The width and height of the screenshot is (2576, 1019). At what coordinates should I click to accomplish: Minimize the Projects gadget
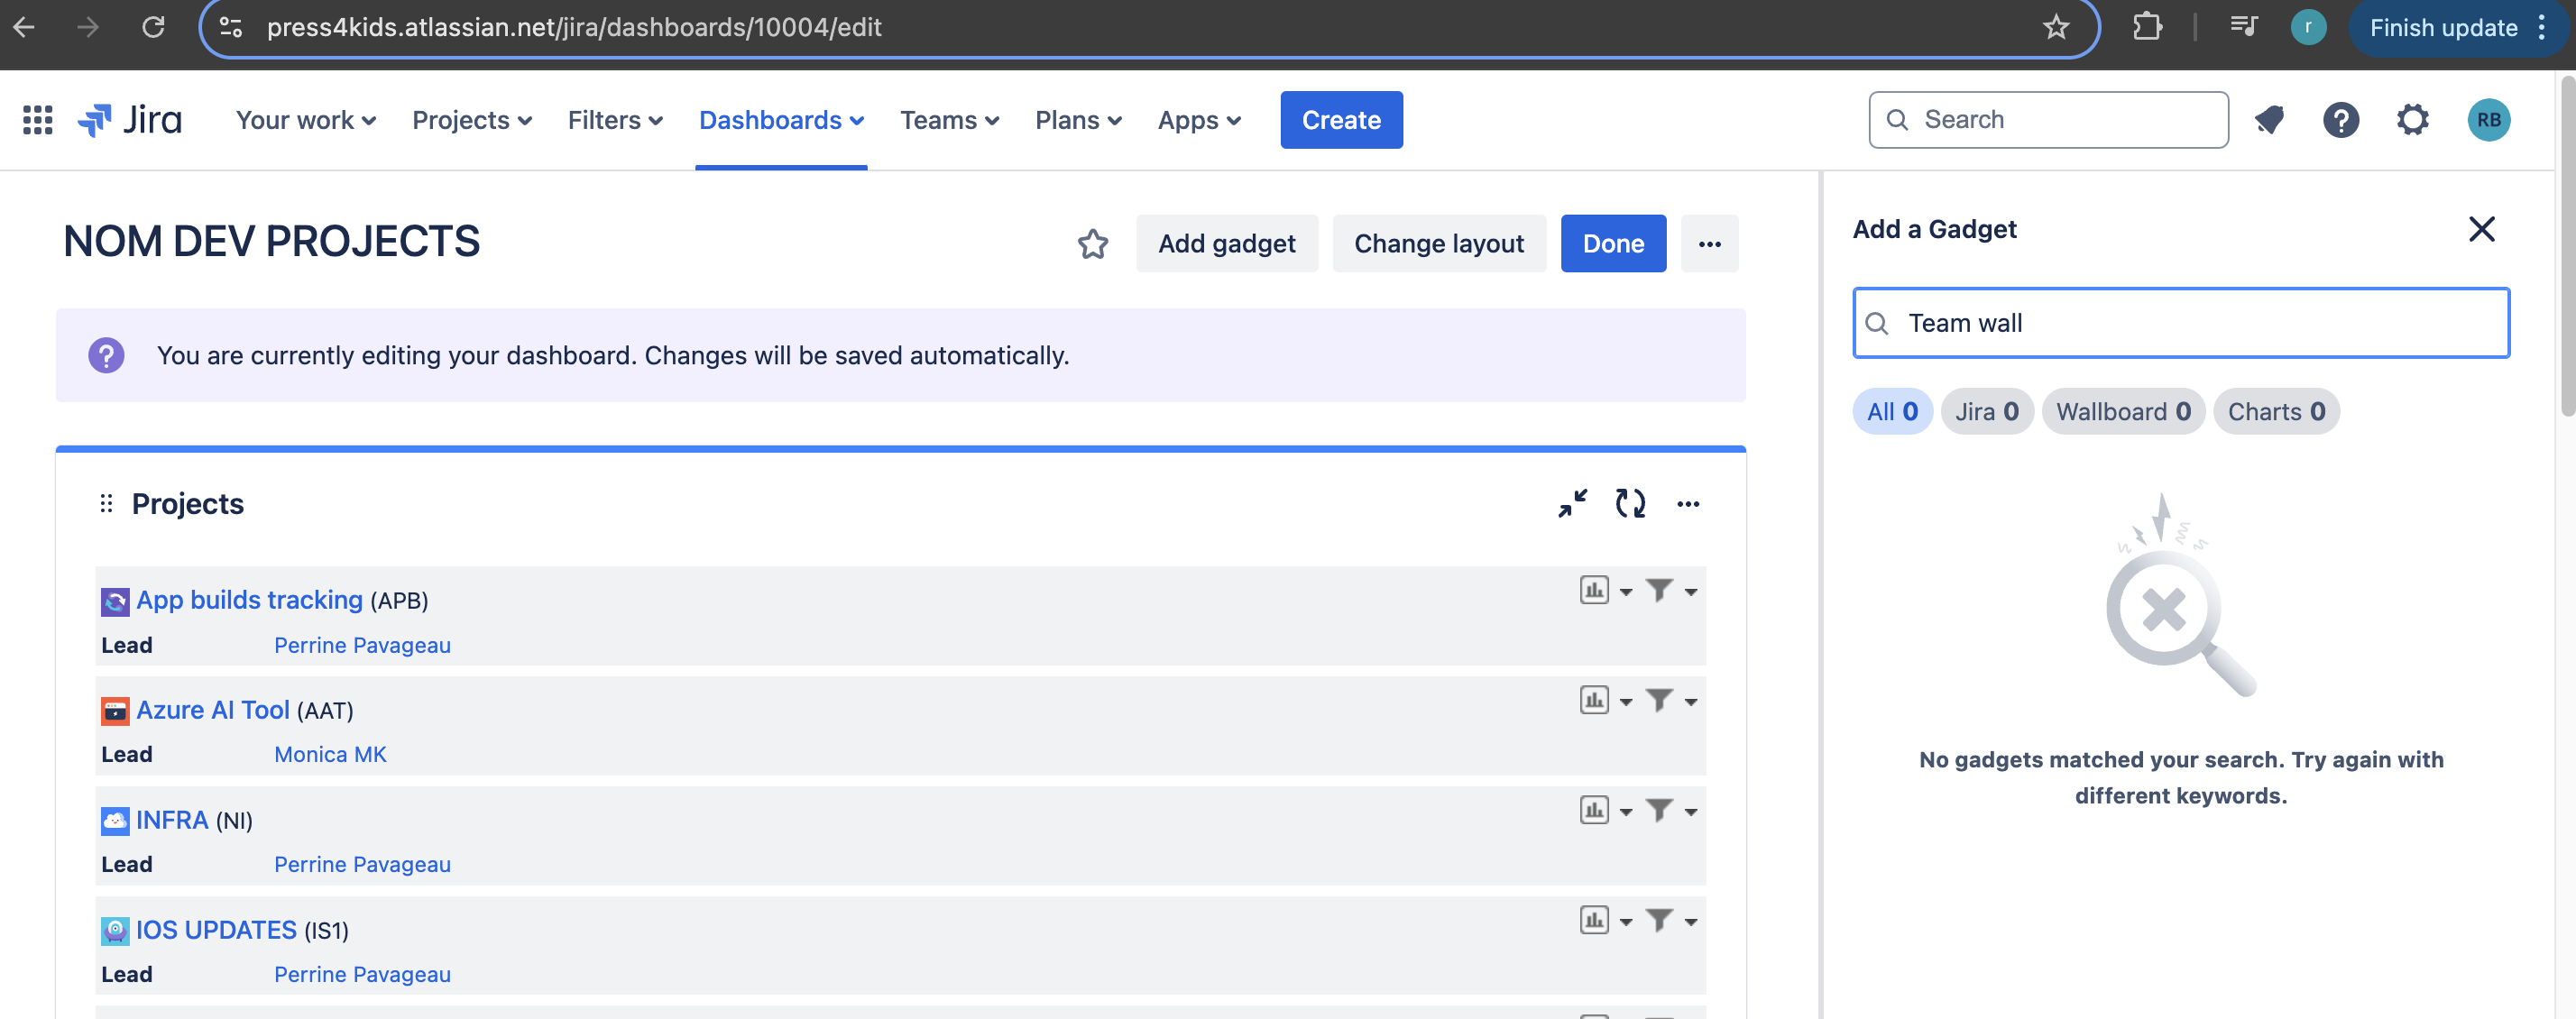click(1572, 503)
